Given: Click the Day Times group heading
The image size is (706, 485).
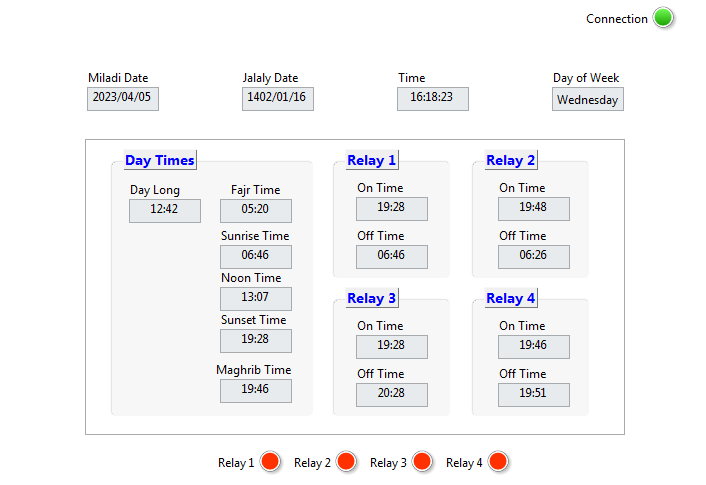Looking at the screenshot, I should [160, 160].
